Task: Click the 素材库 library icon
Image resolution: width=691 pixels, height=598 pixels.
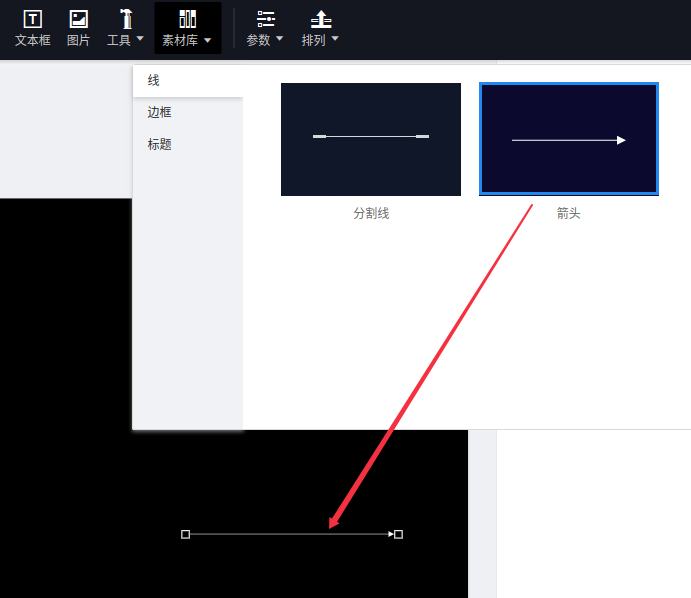Action: pos(187,19)
